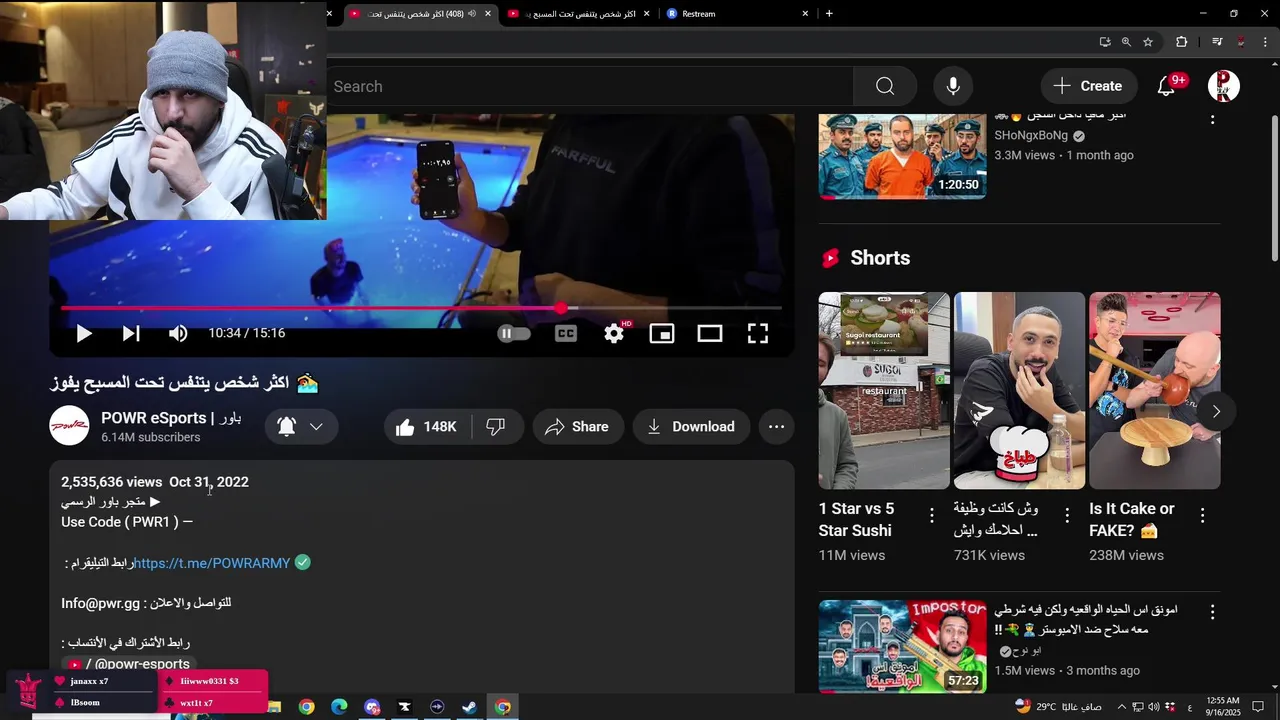Click the Create button
The width and height of the screenshot is (1280, 720).
pos(1088,86)
